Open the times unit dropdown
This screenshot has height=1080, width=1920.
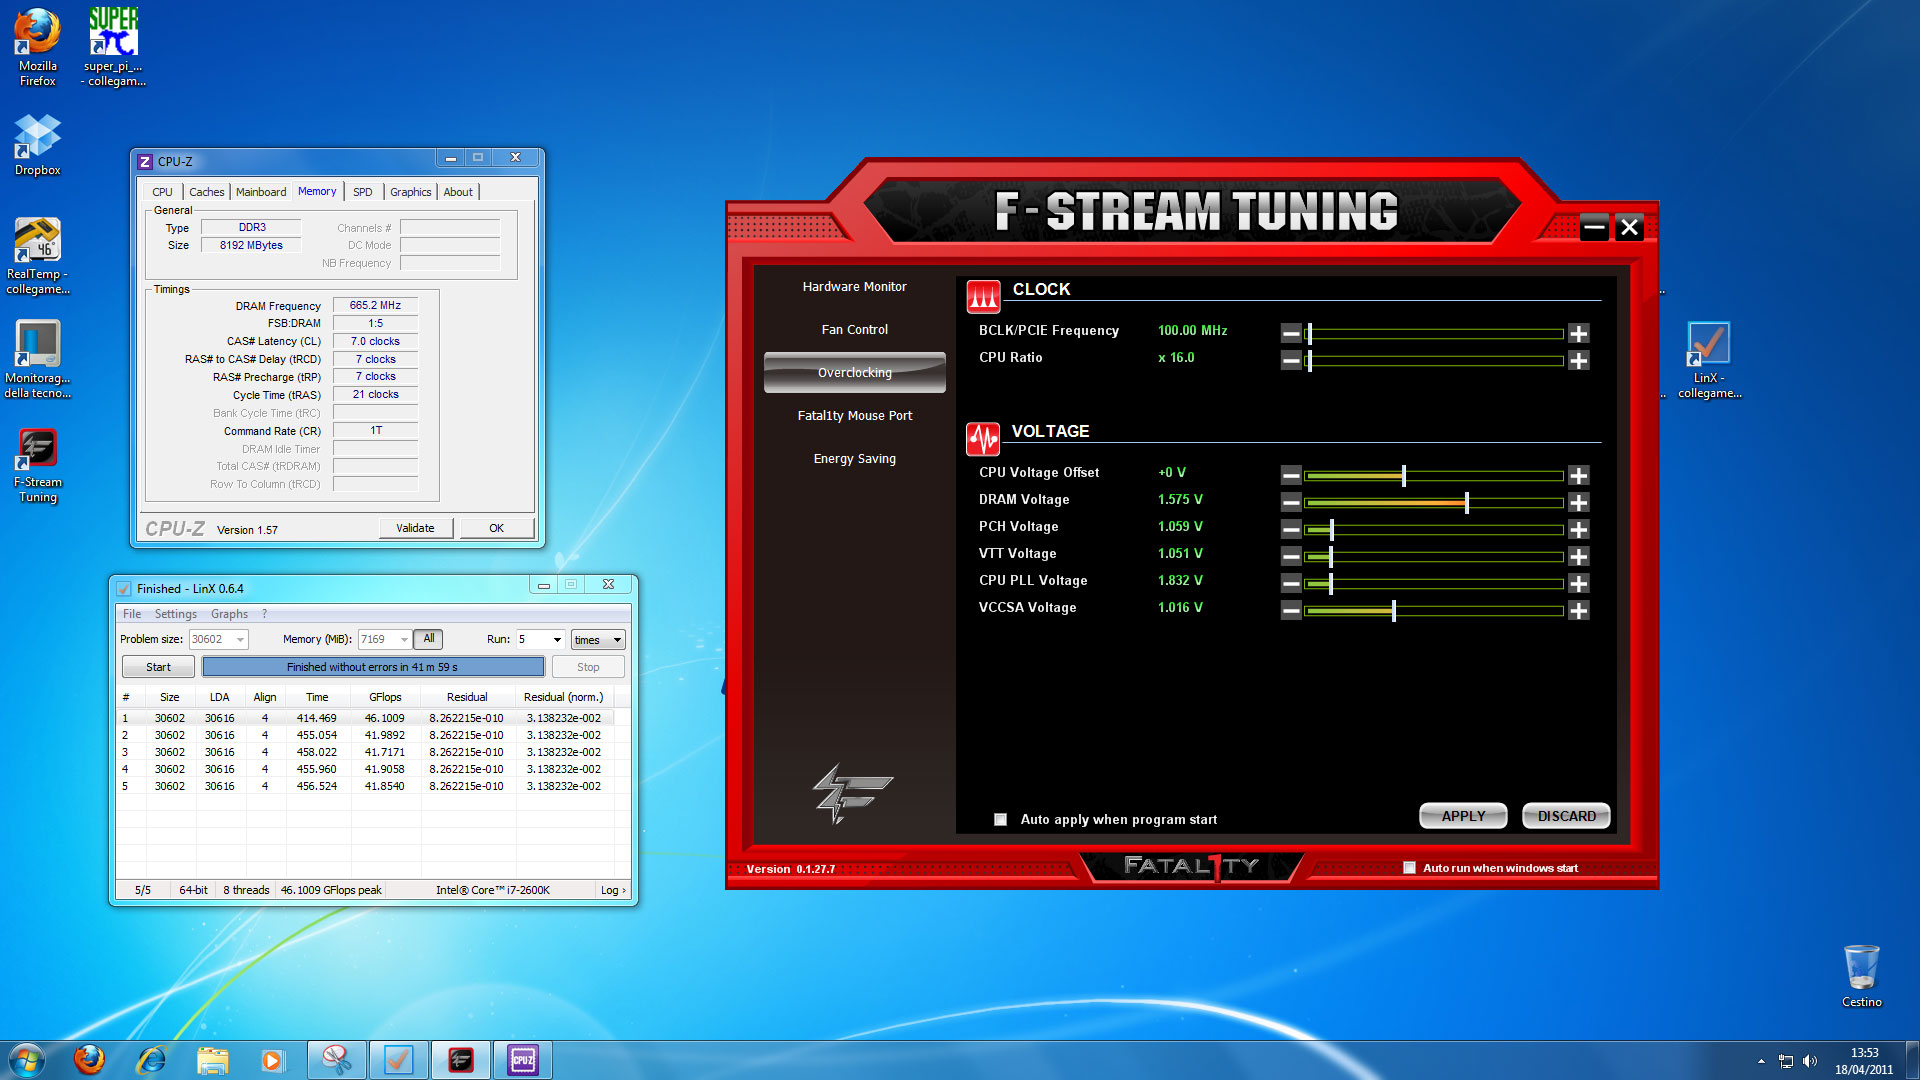(617, 640)
